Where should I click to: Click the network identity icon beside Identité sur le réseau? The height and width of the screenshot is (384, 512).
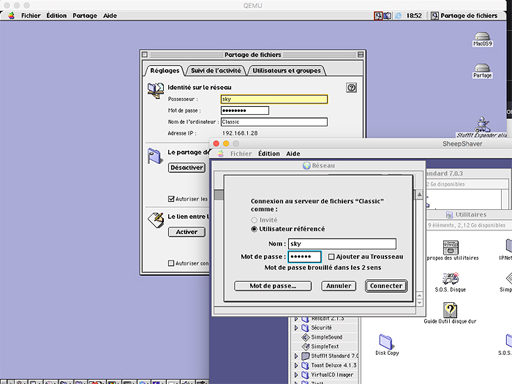point(156,91)
